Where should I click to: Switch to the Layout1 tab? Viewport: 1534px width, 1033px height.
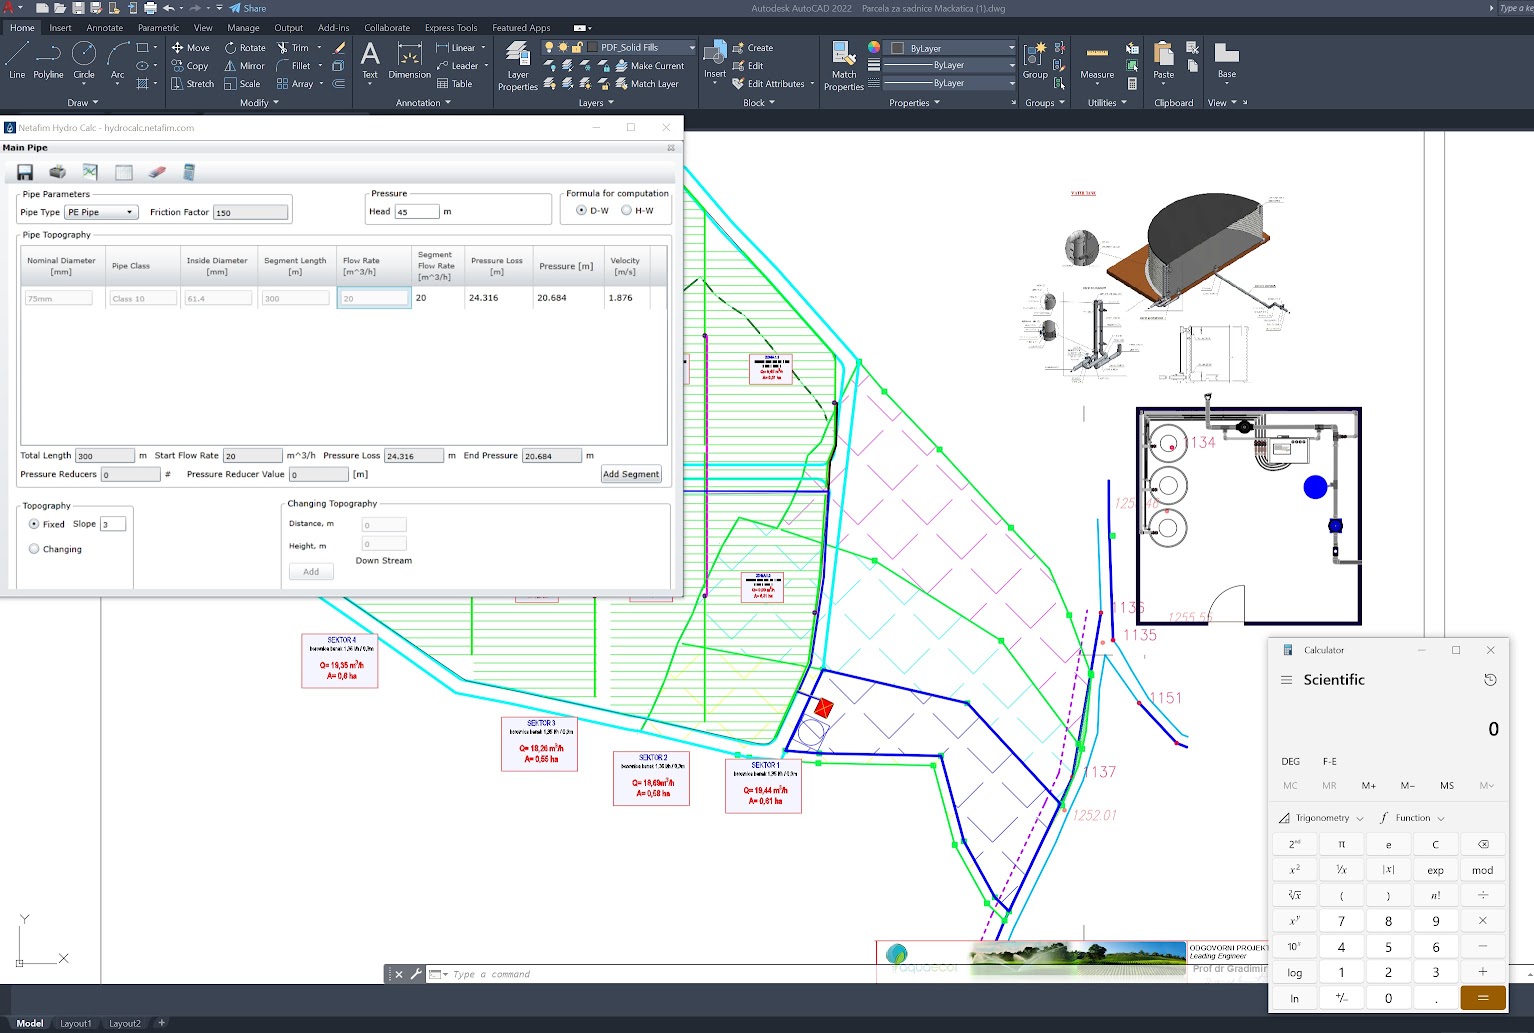click(x=76, y=1023)
